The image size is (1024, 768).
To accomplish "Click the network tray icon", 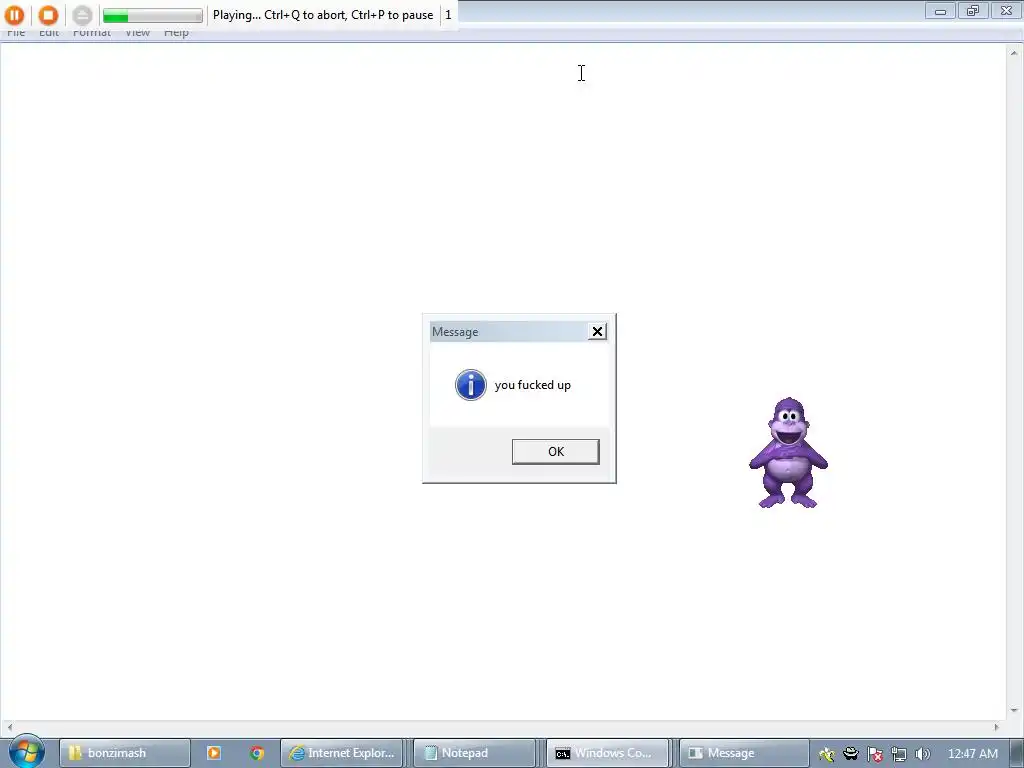I will 899,754.
